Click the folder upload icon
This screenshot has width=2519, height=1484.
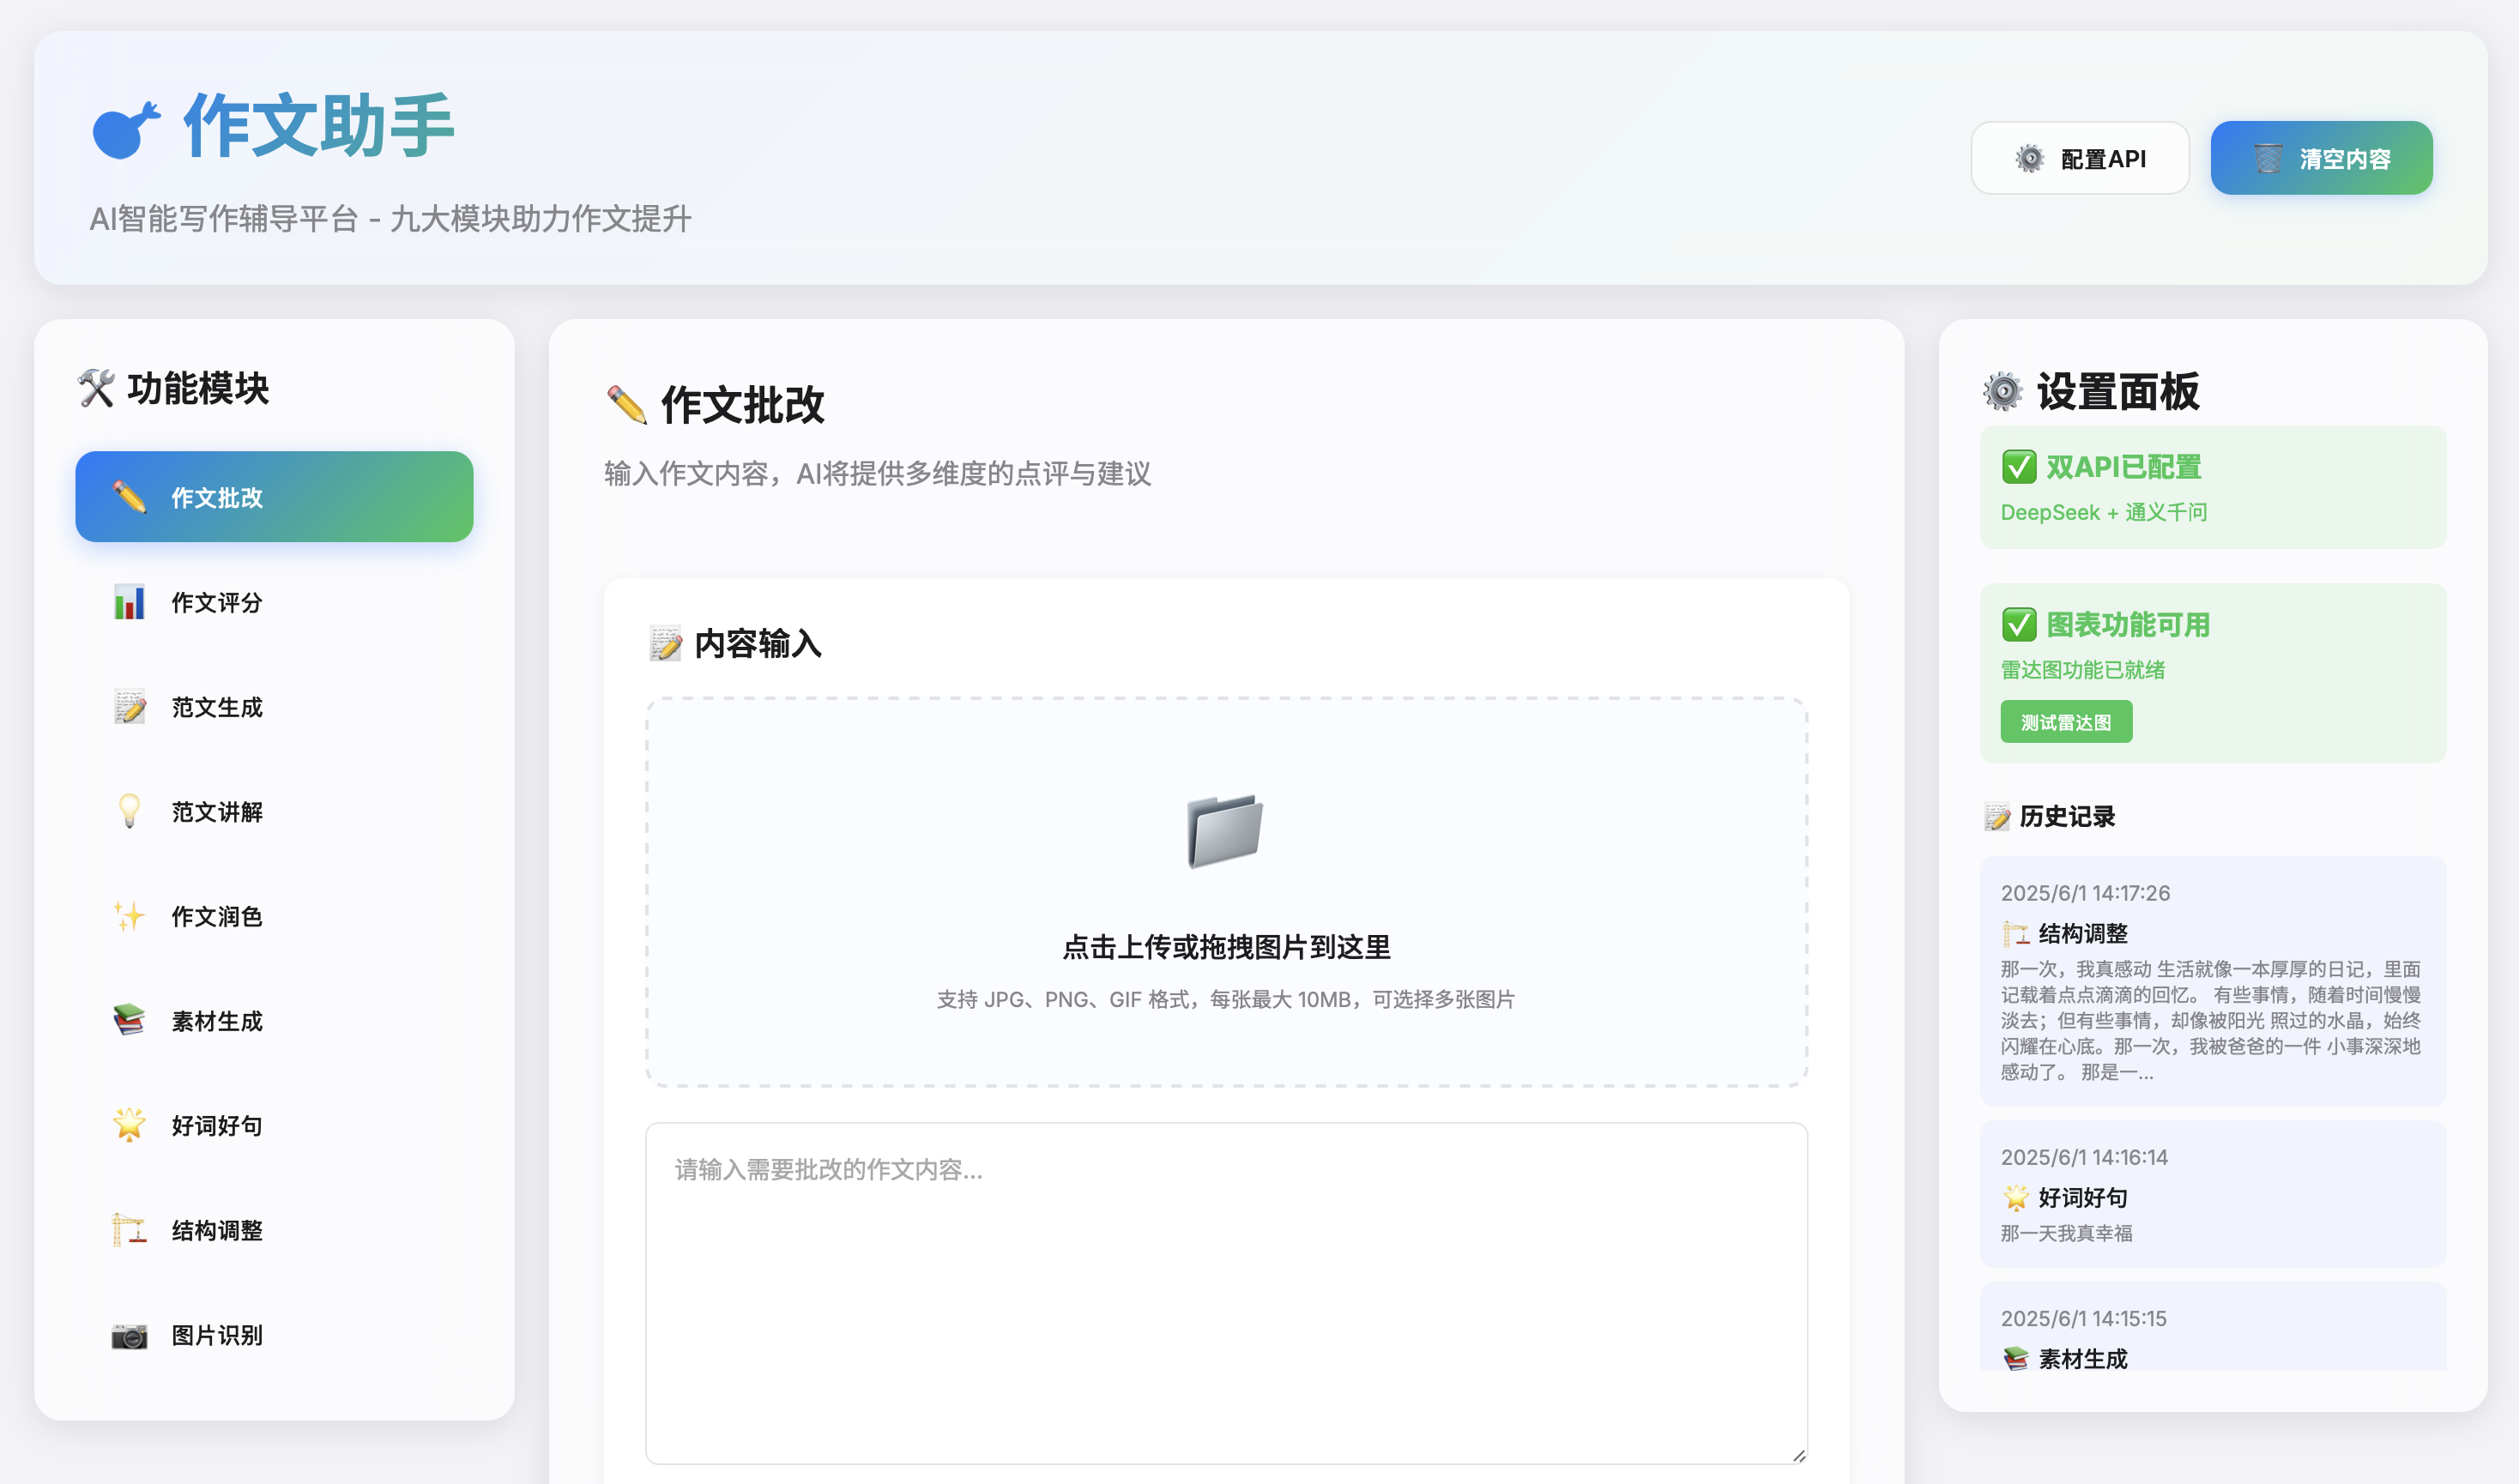(x=1225, y=830)
